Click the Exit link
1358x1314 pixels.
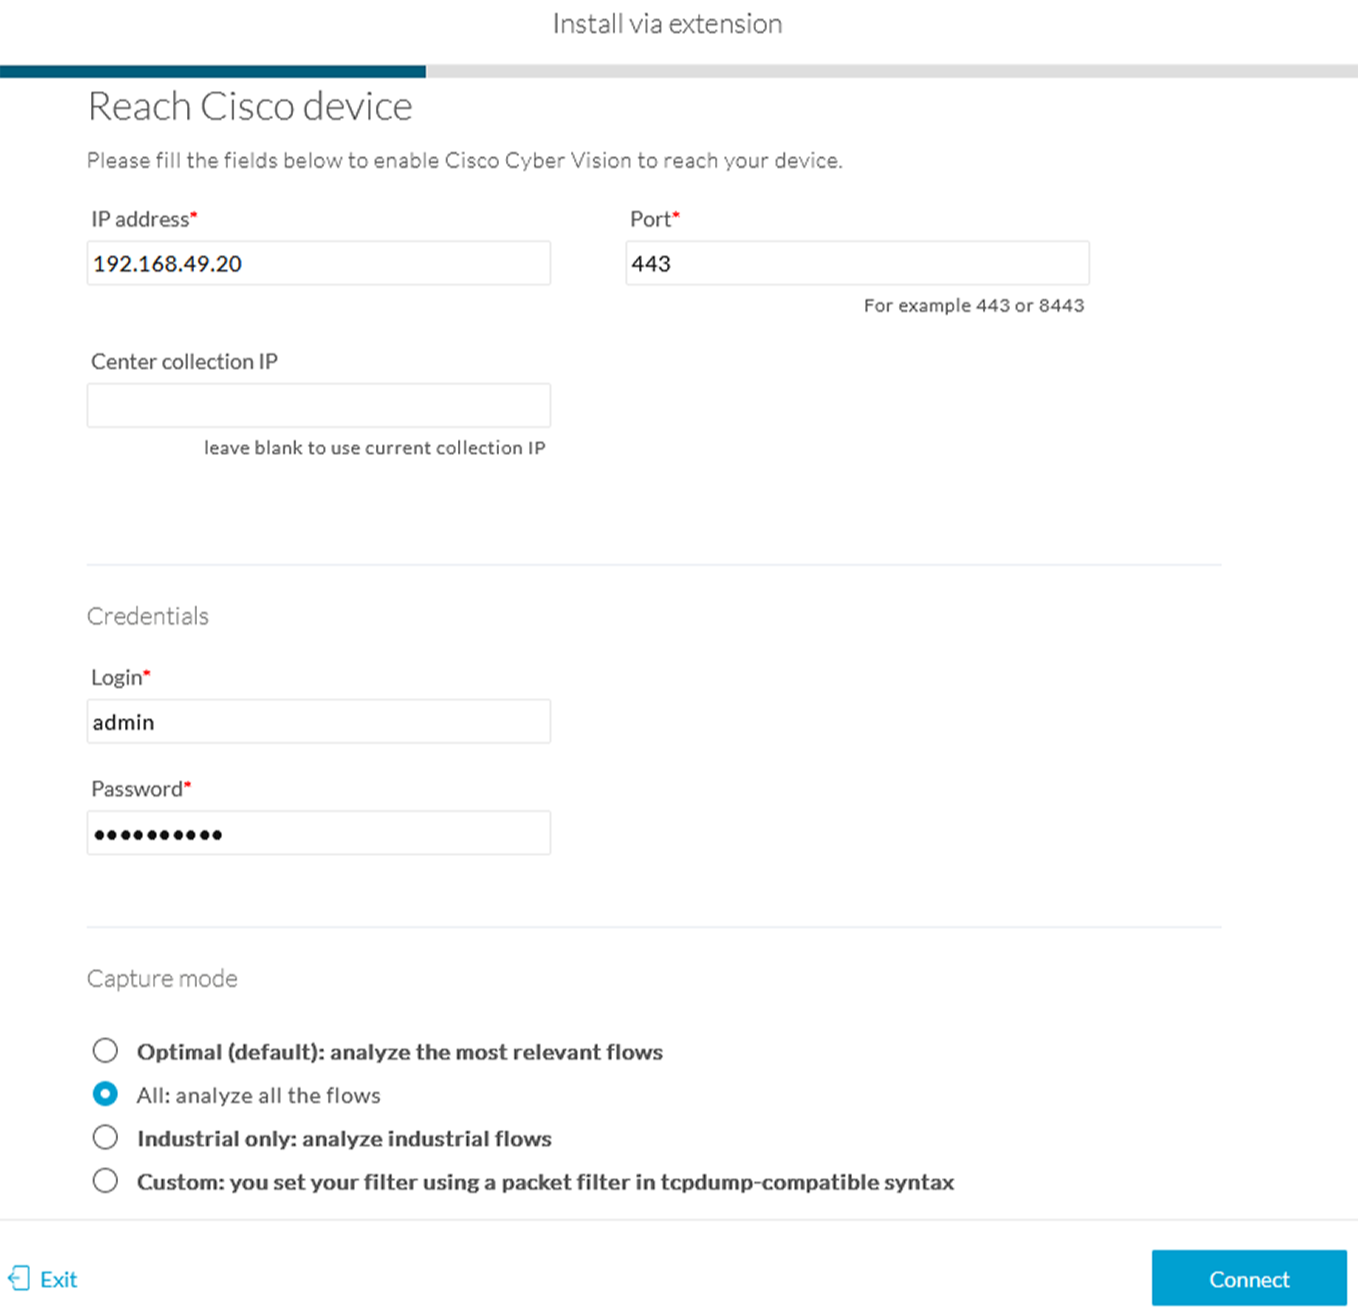pyautogui.click(x=58, y=1279)
